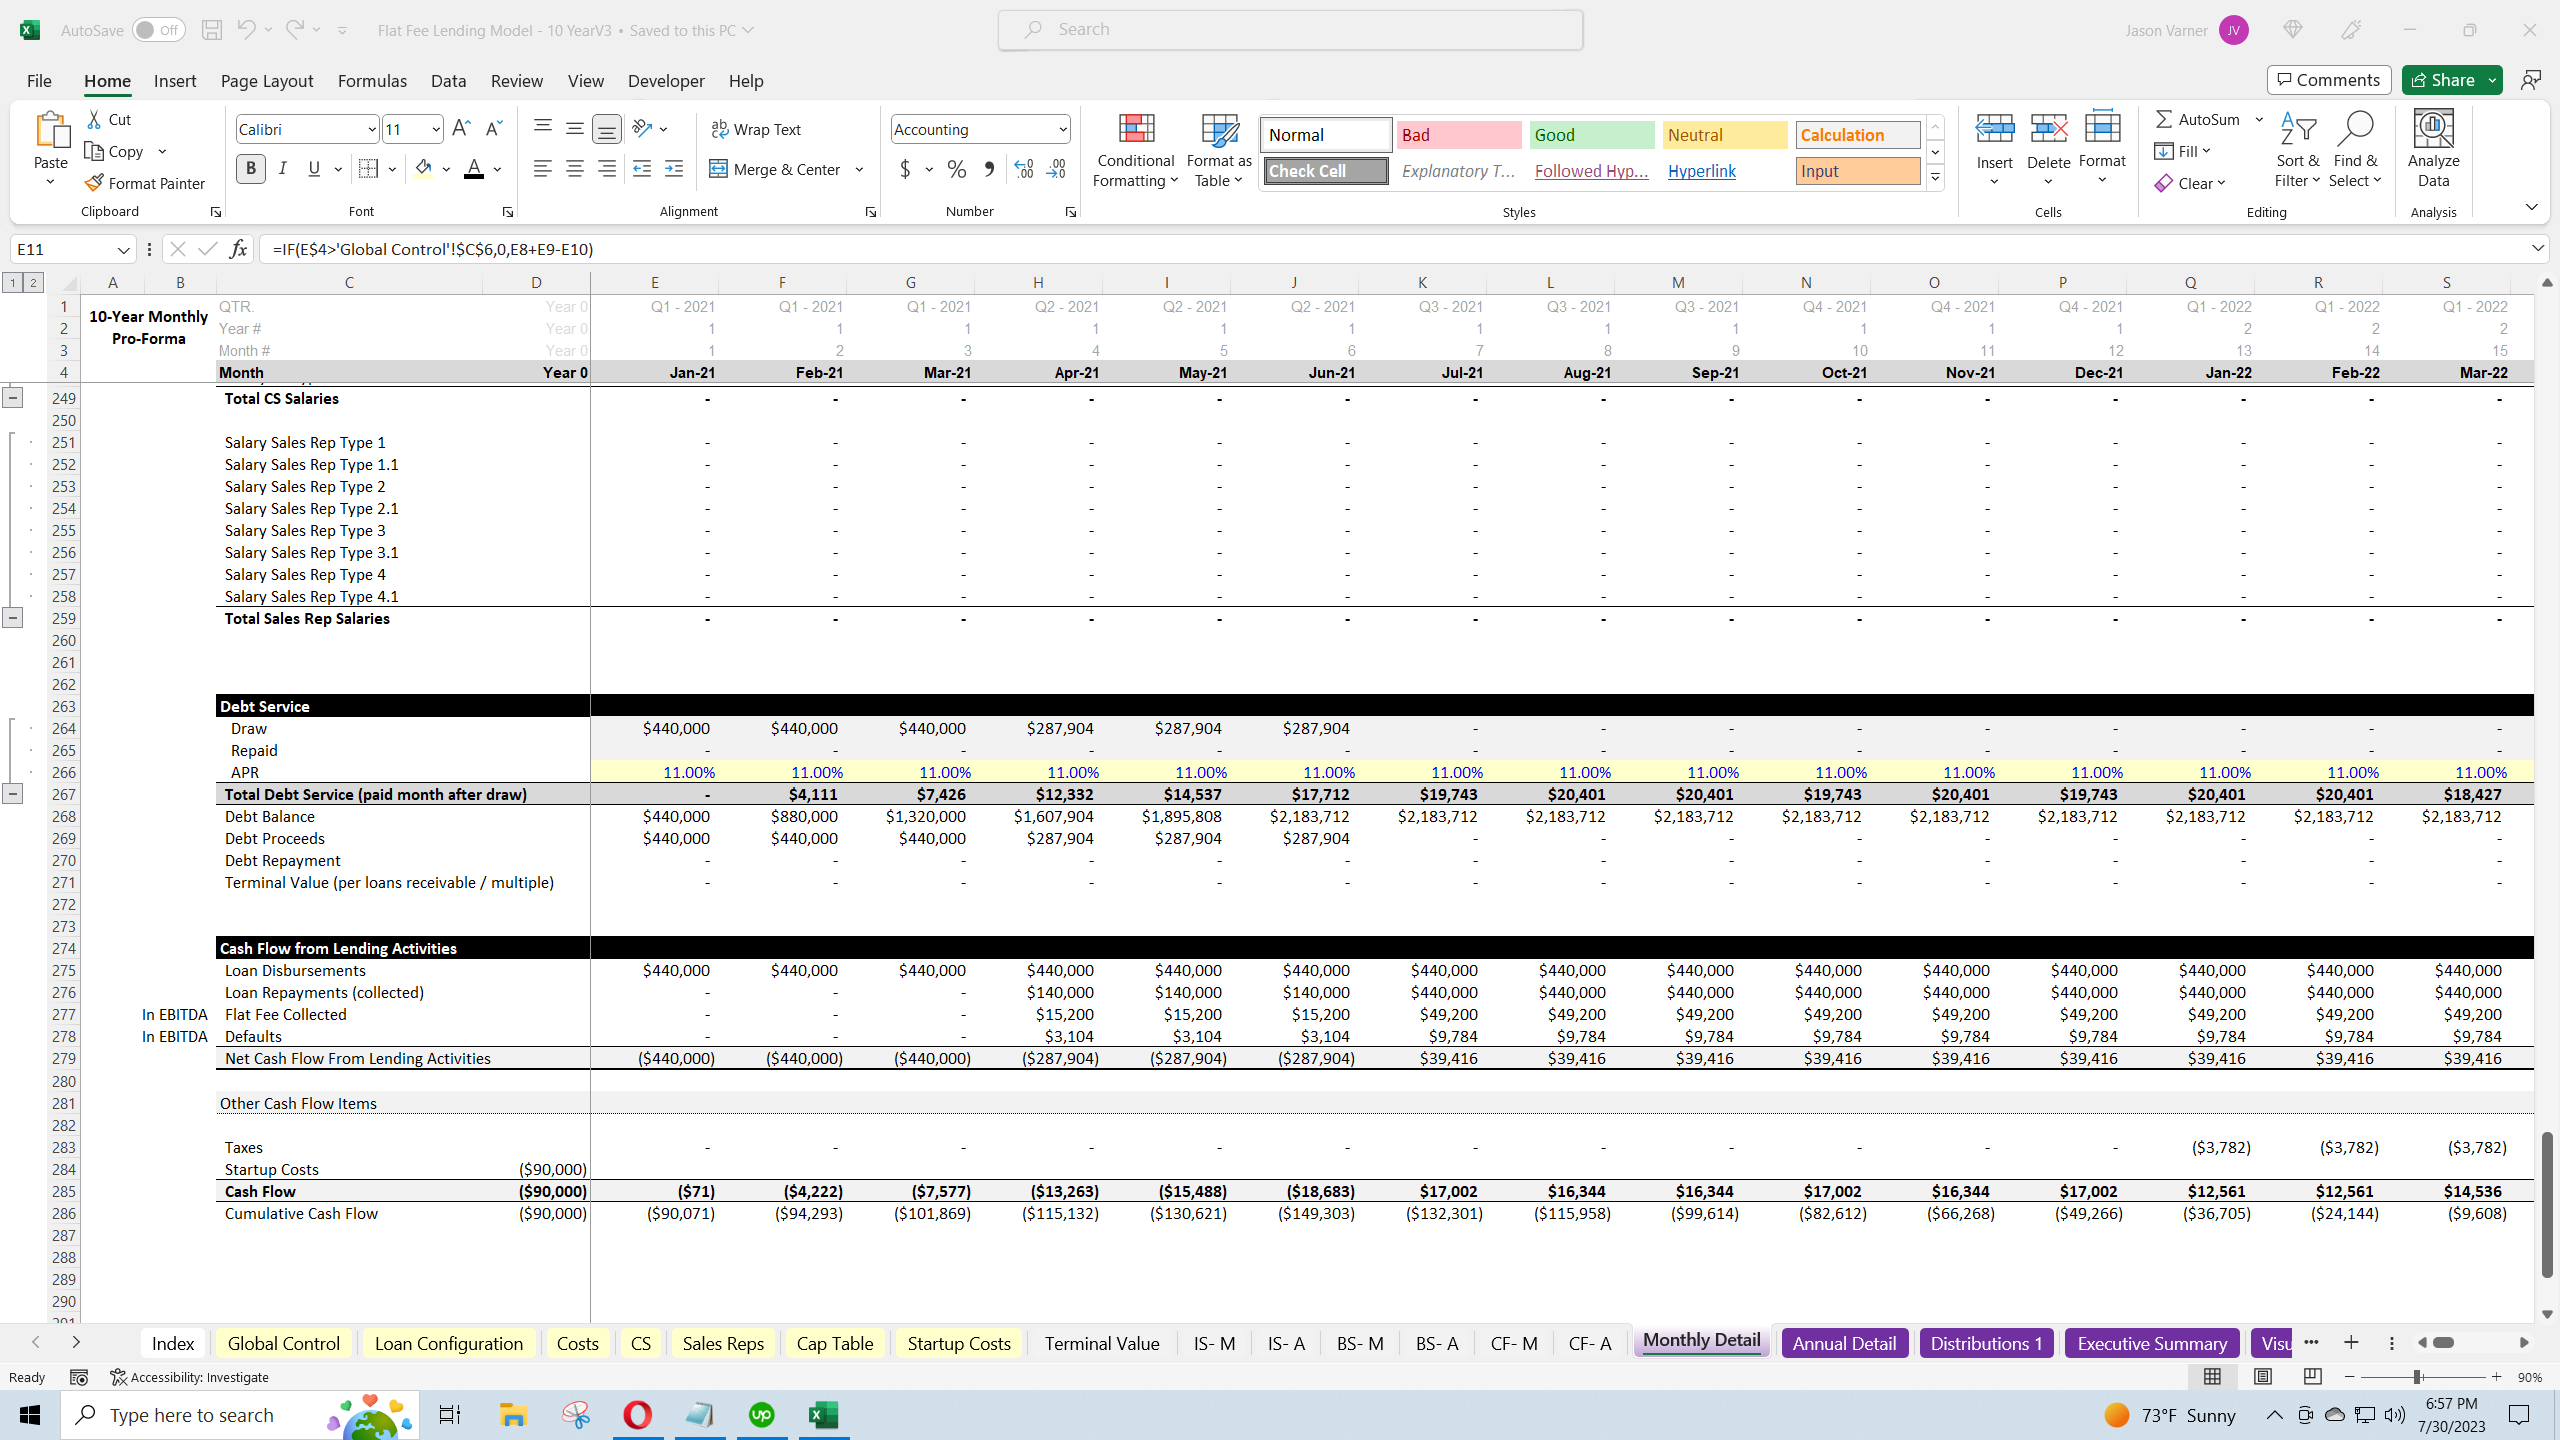Open font size dropdown
2560x1440 pixels.
pos(435,129)
